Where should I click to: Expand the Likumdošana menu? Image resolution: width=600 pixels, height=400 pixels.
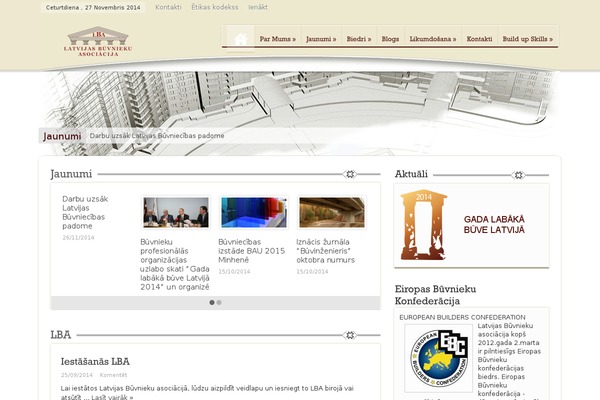(433, 39)
